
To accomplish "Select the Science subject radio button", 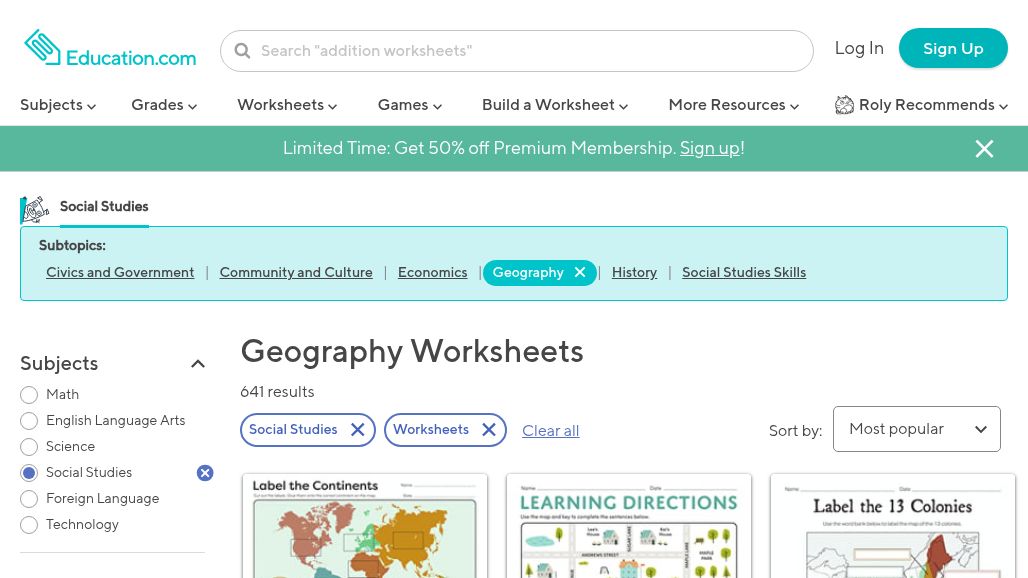I will 29,446.
